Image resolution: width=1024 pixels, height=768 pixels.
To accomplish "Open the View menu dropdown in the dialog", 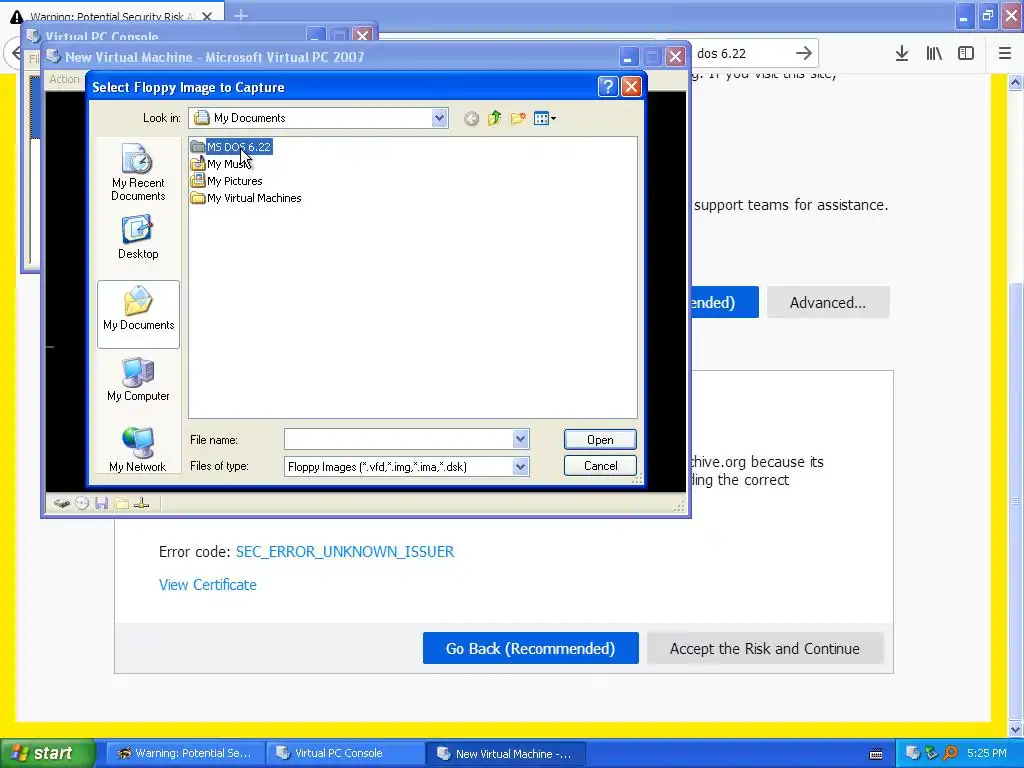I will point(545,118).
